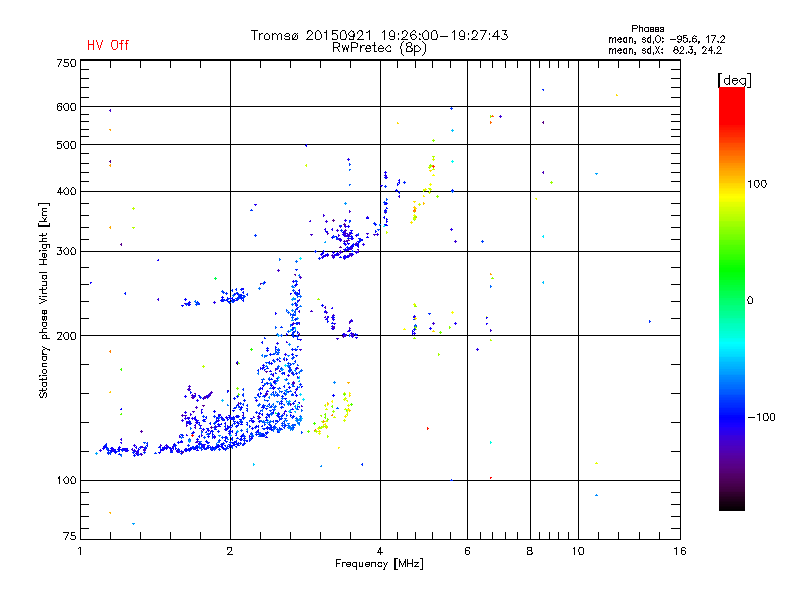The image size is (800, 600).
Task: Click the 'RwPretec (8p)' subtitle
Action: (379, 48)
